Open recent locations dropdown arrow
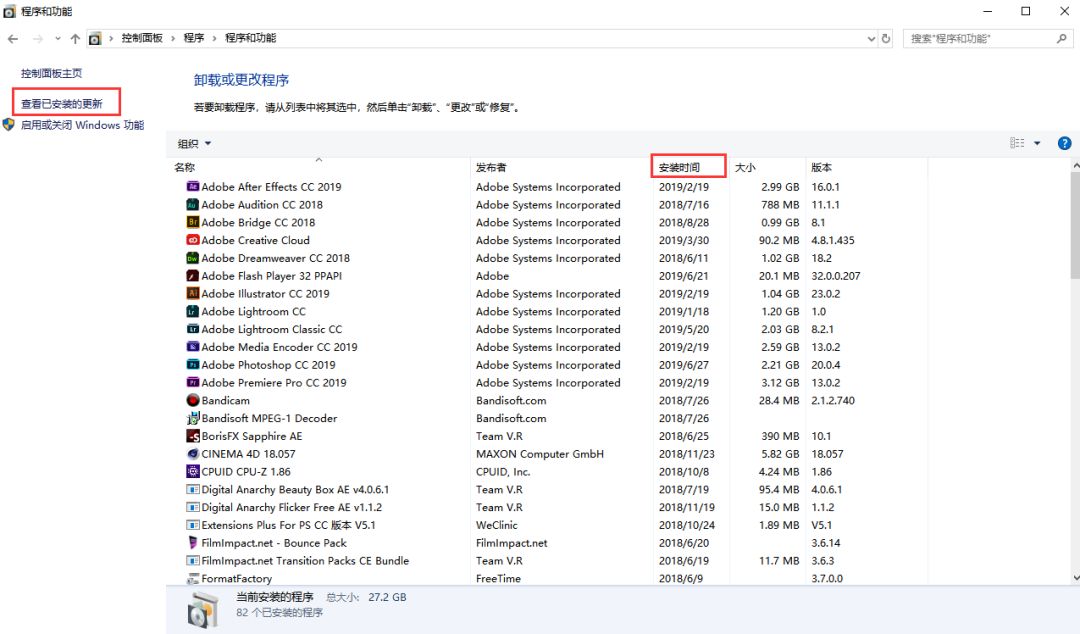This screenshot has height=634, width=1080. pyautogui.click(x=57, y=39)
